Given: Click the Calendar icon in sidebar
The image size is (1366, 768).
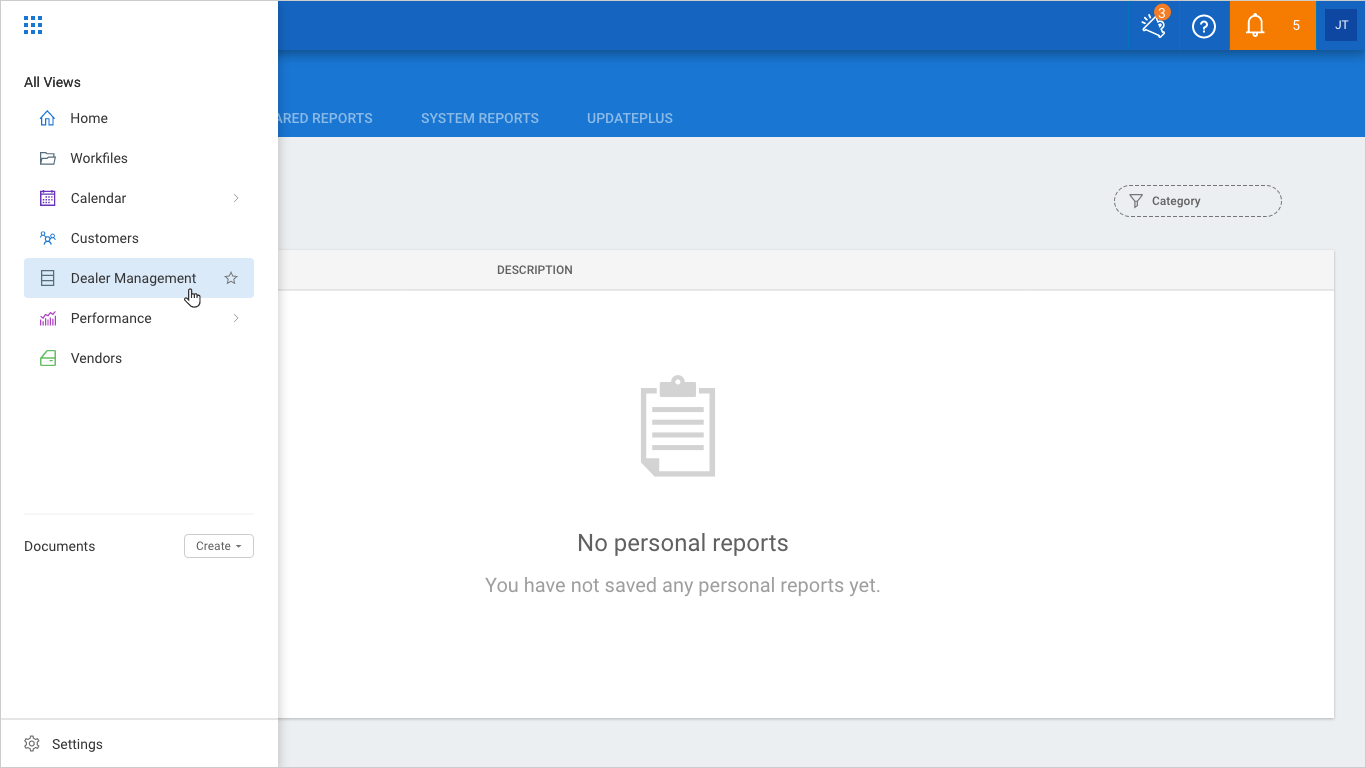Looking at the screenshot, I should [47, 198].
